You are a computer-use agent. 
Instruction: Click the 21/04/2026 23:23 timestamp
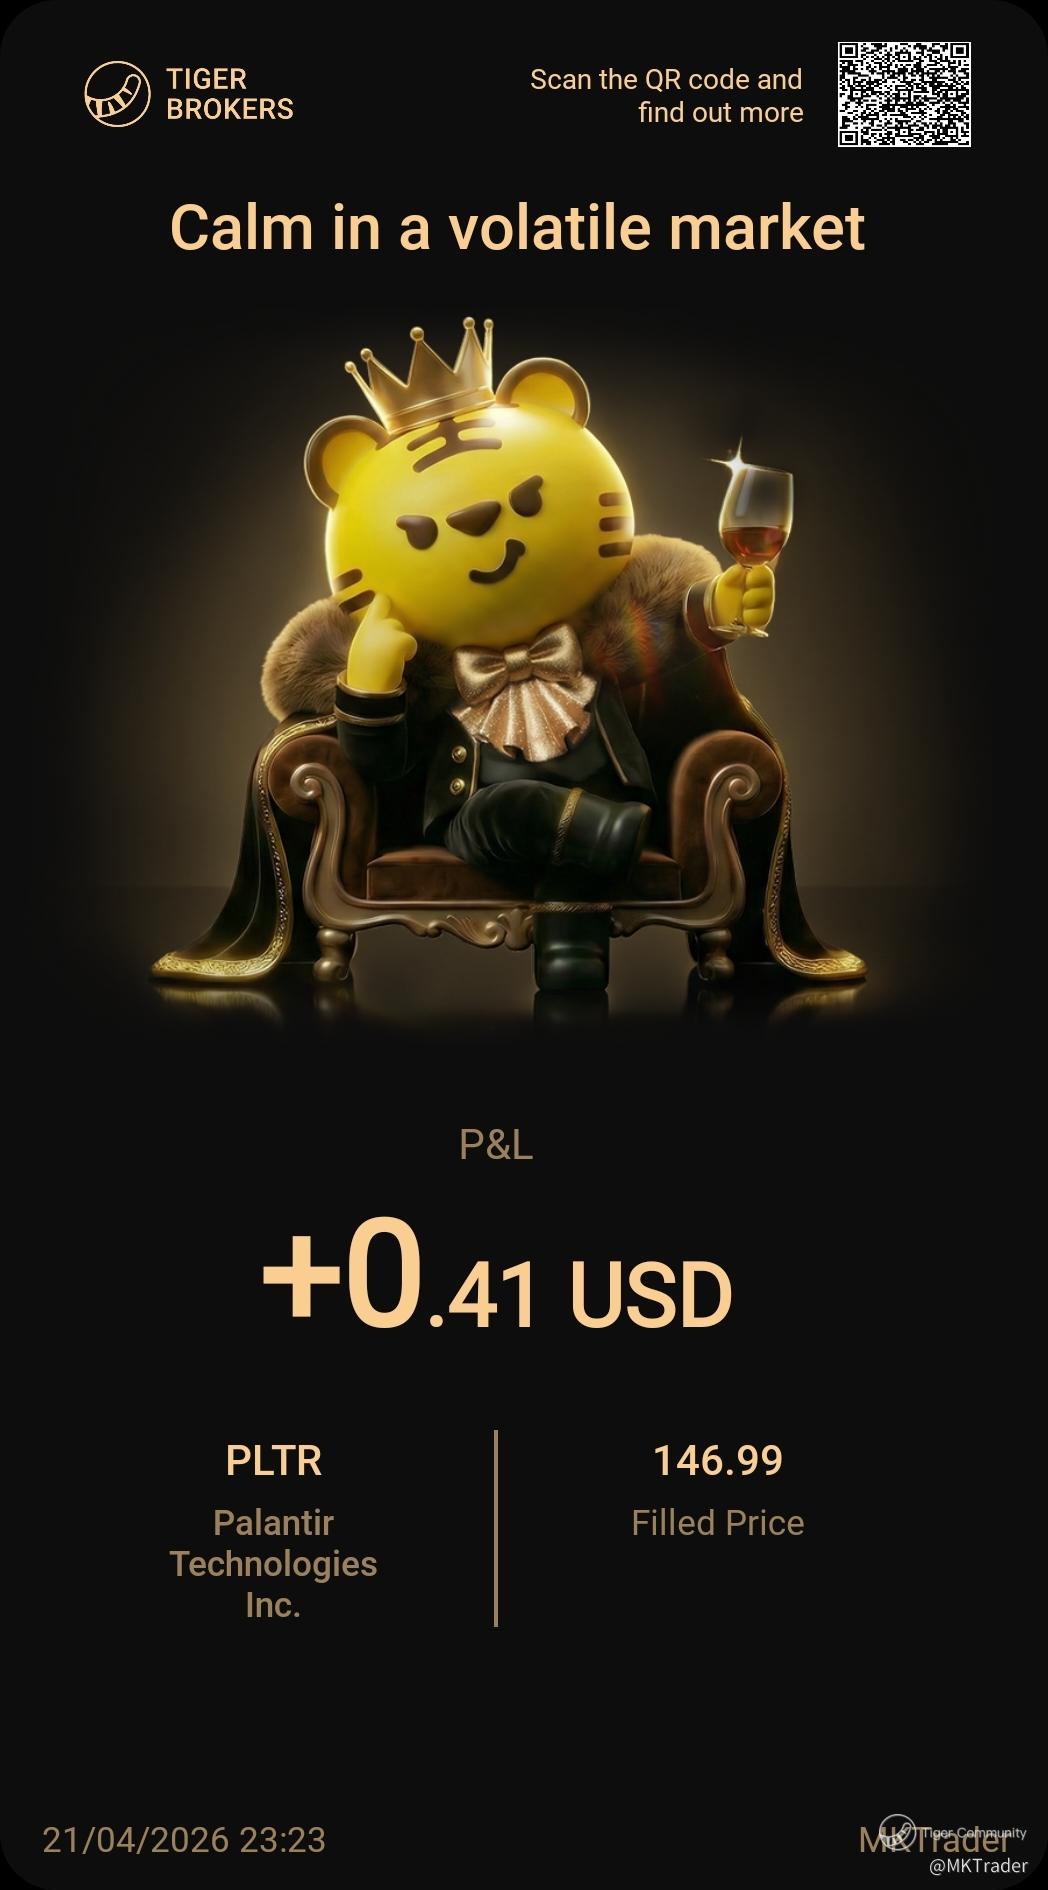[x=184, y=1839]
